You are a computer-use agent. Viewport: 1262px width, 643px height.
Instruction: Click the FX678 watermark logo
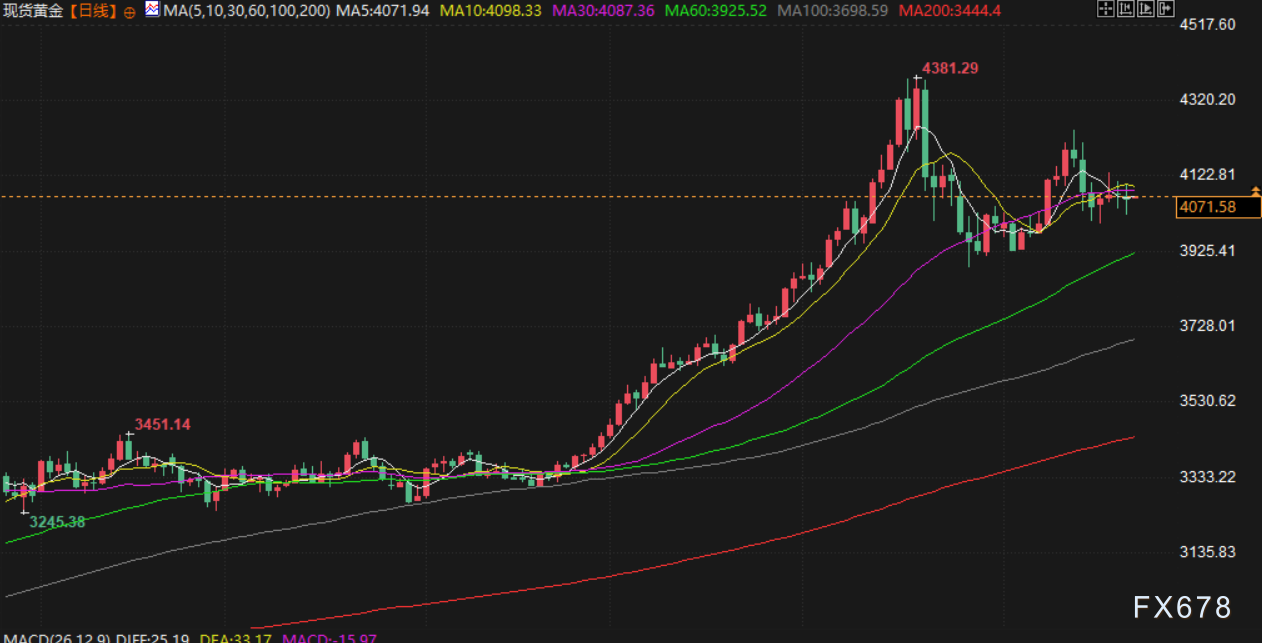pos(1183,606)
